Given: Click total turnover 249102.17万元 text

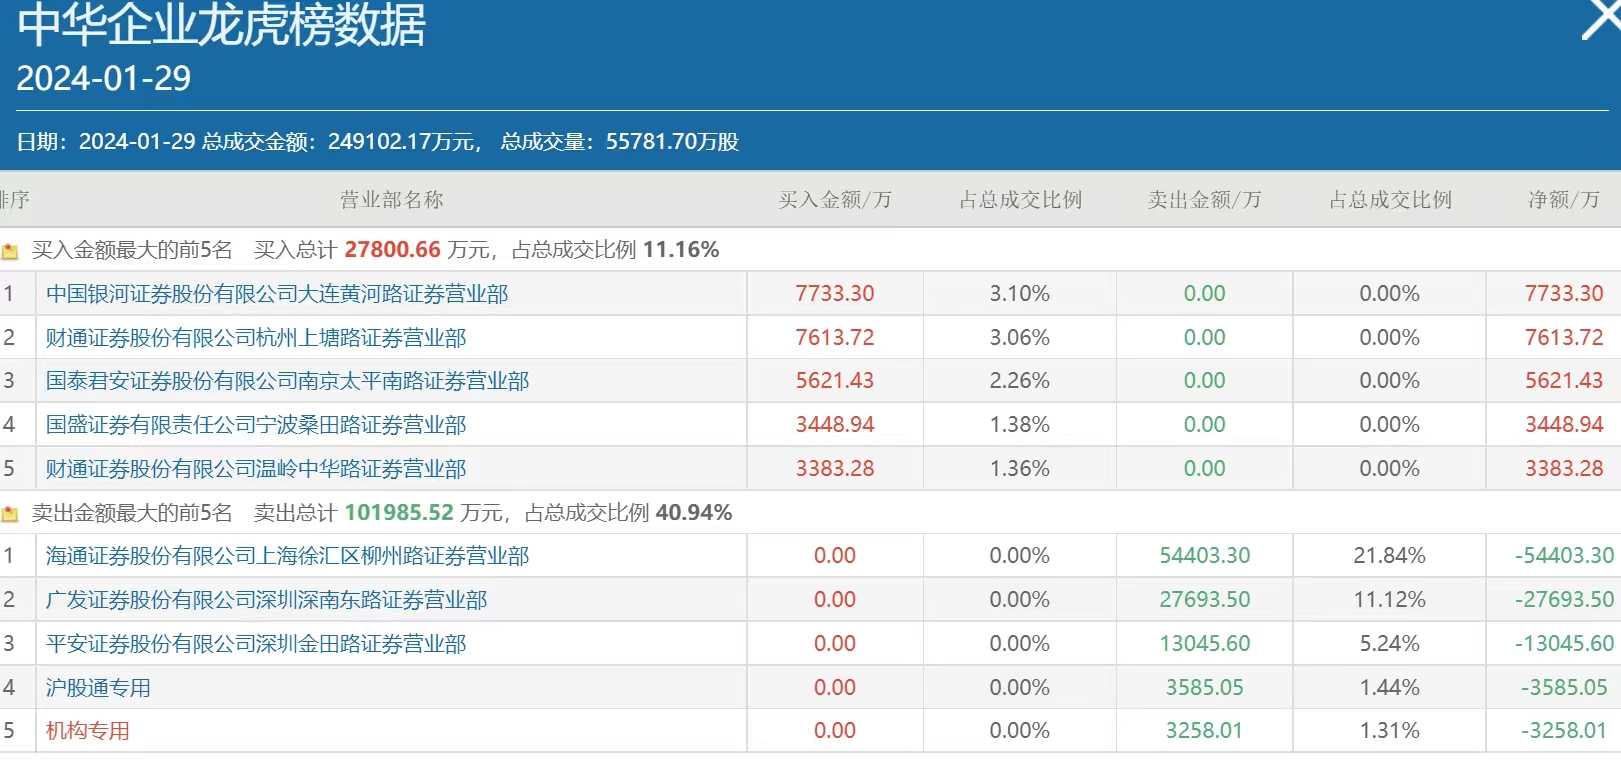Looking at the screenshot, I should pos(340,142).
